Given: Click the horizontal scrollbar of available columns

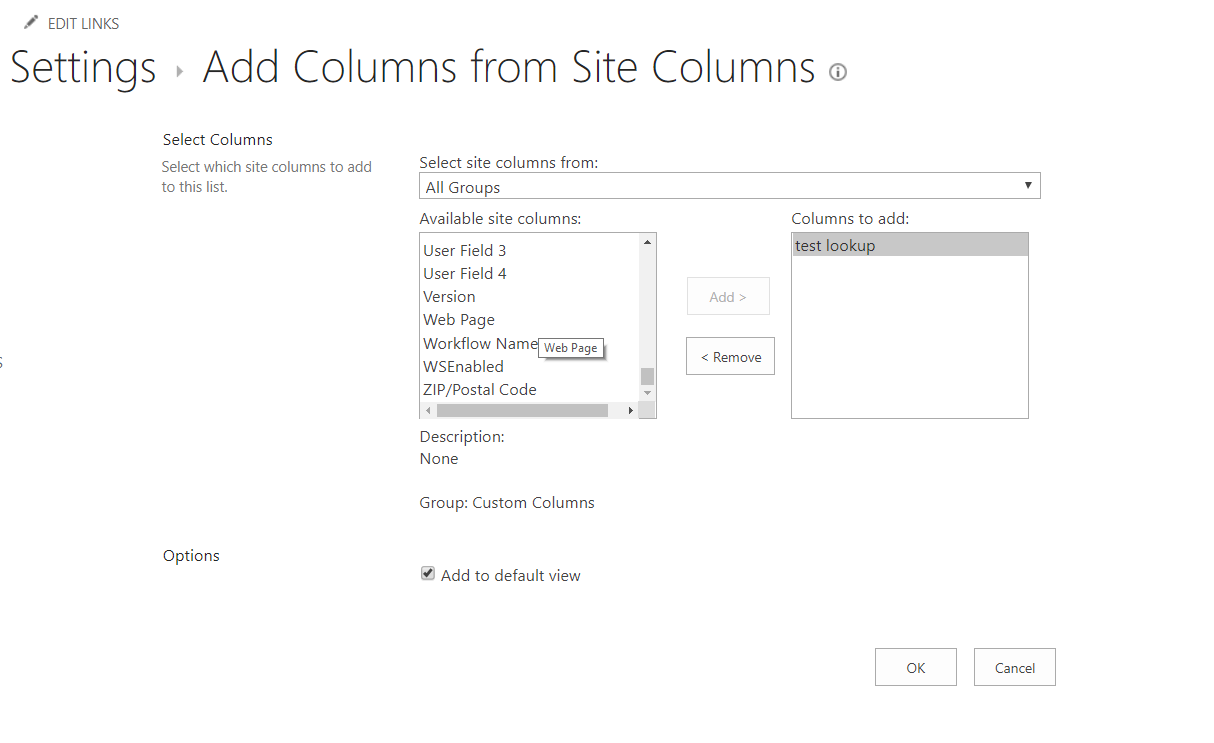Looking at the screenshot, I should (x=522, y=410).
